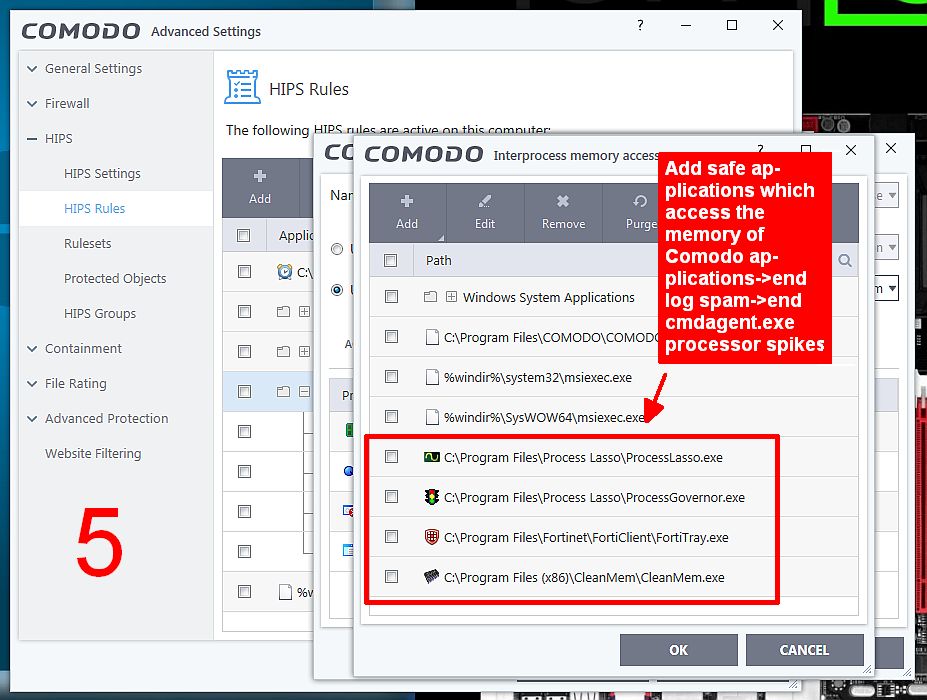Viewport: 927px width, 700px height.
Task: Click alarm clock application icon in HIPS rules list
Action: 284,272
